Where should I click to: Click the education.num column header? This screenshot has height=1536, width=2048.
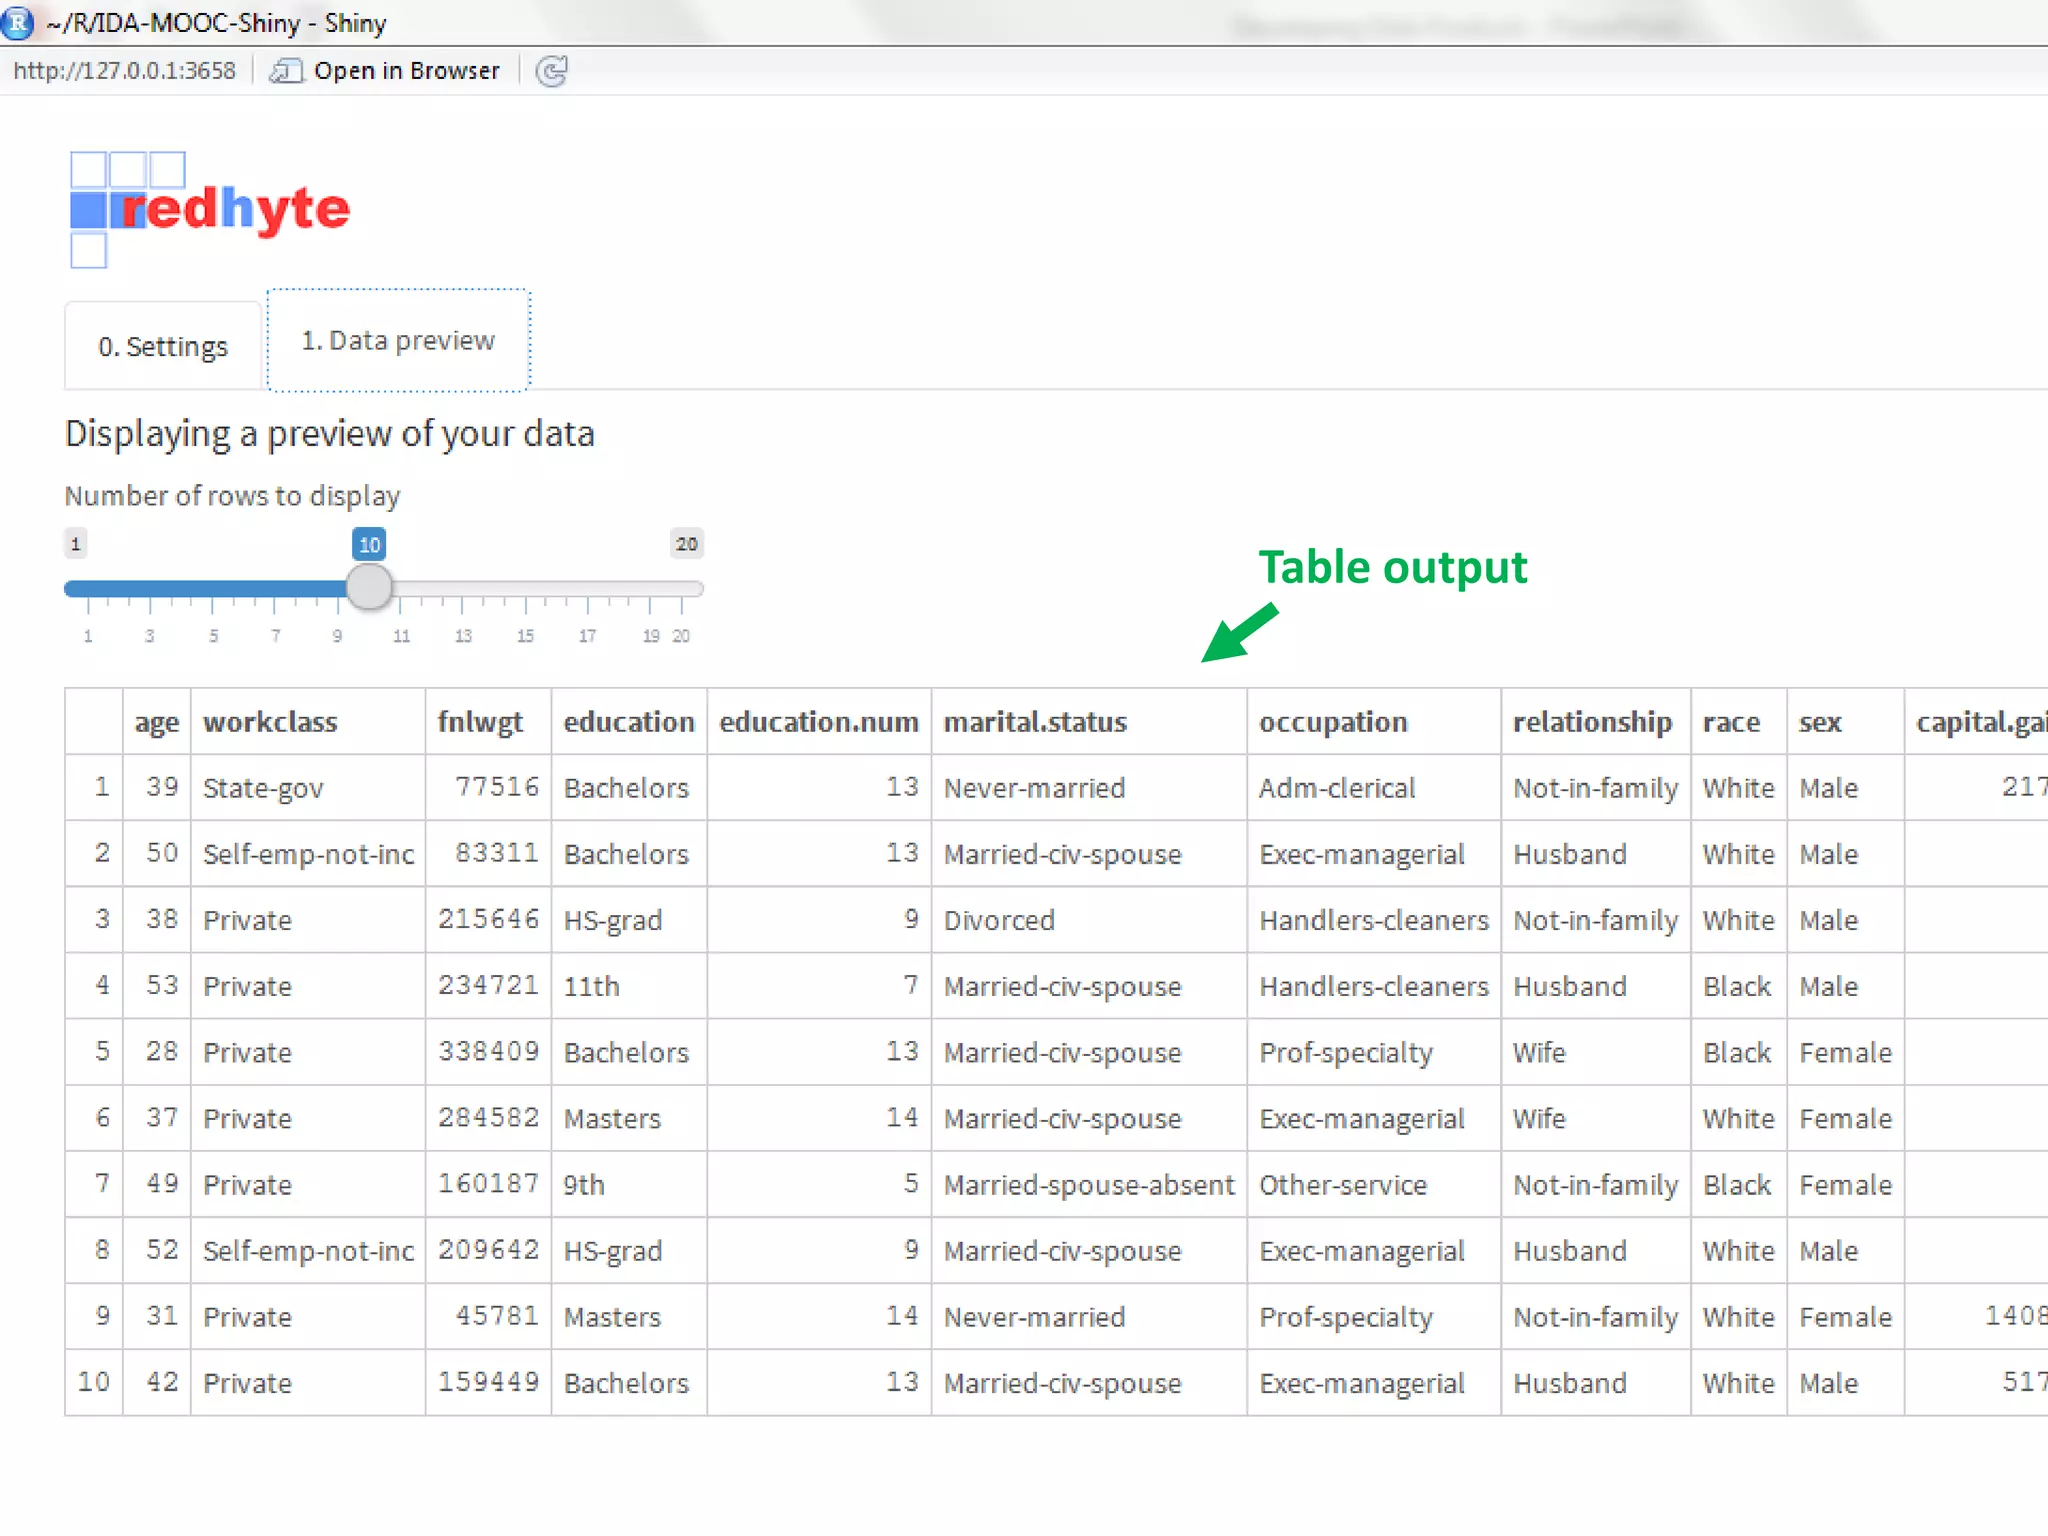tap(819, 722)
